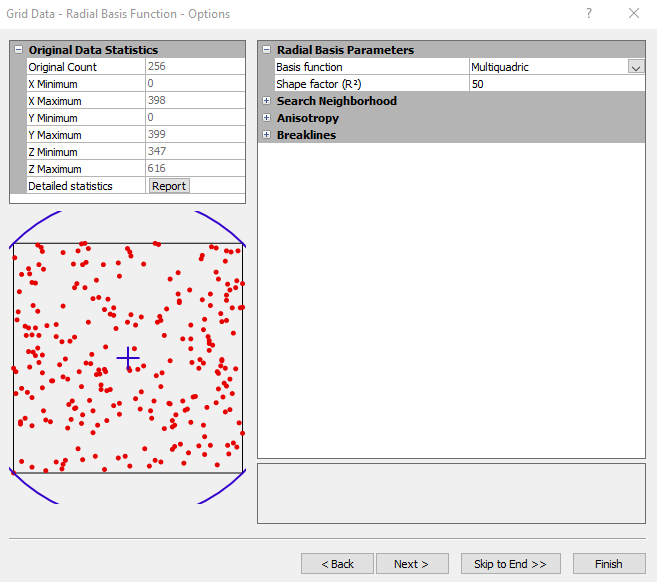Collapse the Radial Basis Parameters section
Viewport: 657px width, 582px height.
[266, 49]
